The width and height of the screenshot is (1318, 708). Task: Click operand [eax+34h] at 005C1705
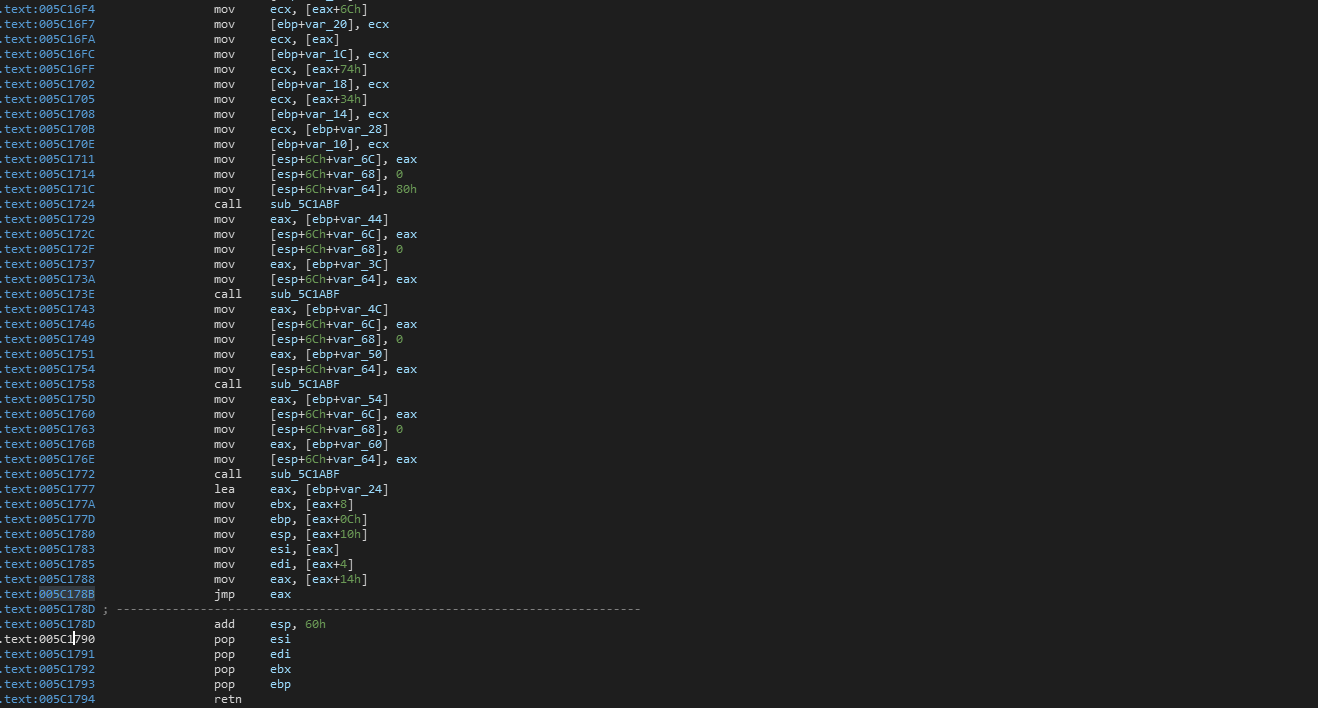tap(337, 99)
